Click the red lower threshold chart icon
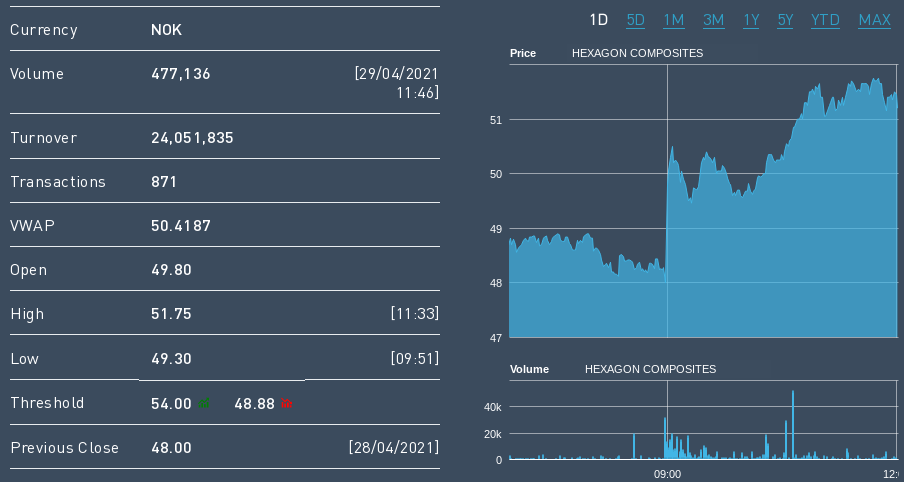The width and height of the screenshot is (904, 482). coord(287,403)
